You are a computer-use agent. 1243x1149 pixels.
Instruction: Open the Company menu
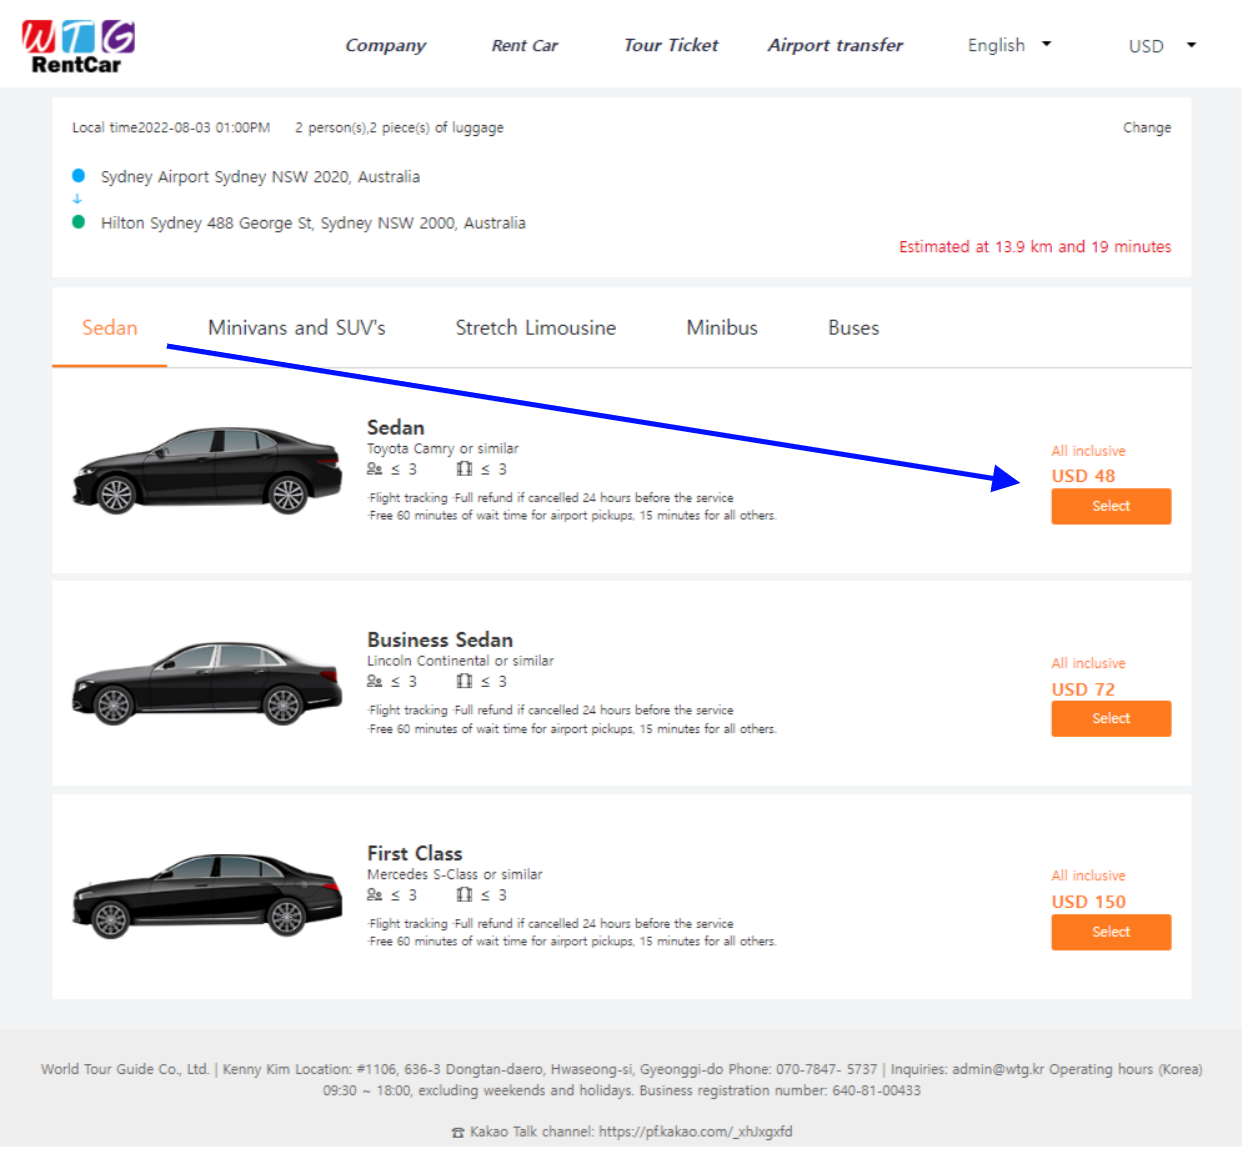tap(385, 45)
